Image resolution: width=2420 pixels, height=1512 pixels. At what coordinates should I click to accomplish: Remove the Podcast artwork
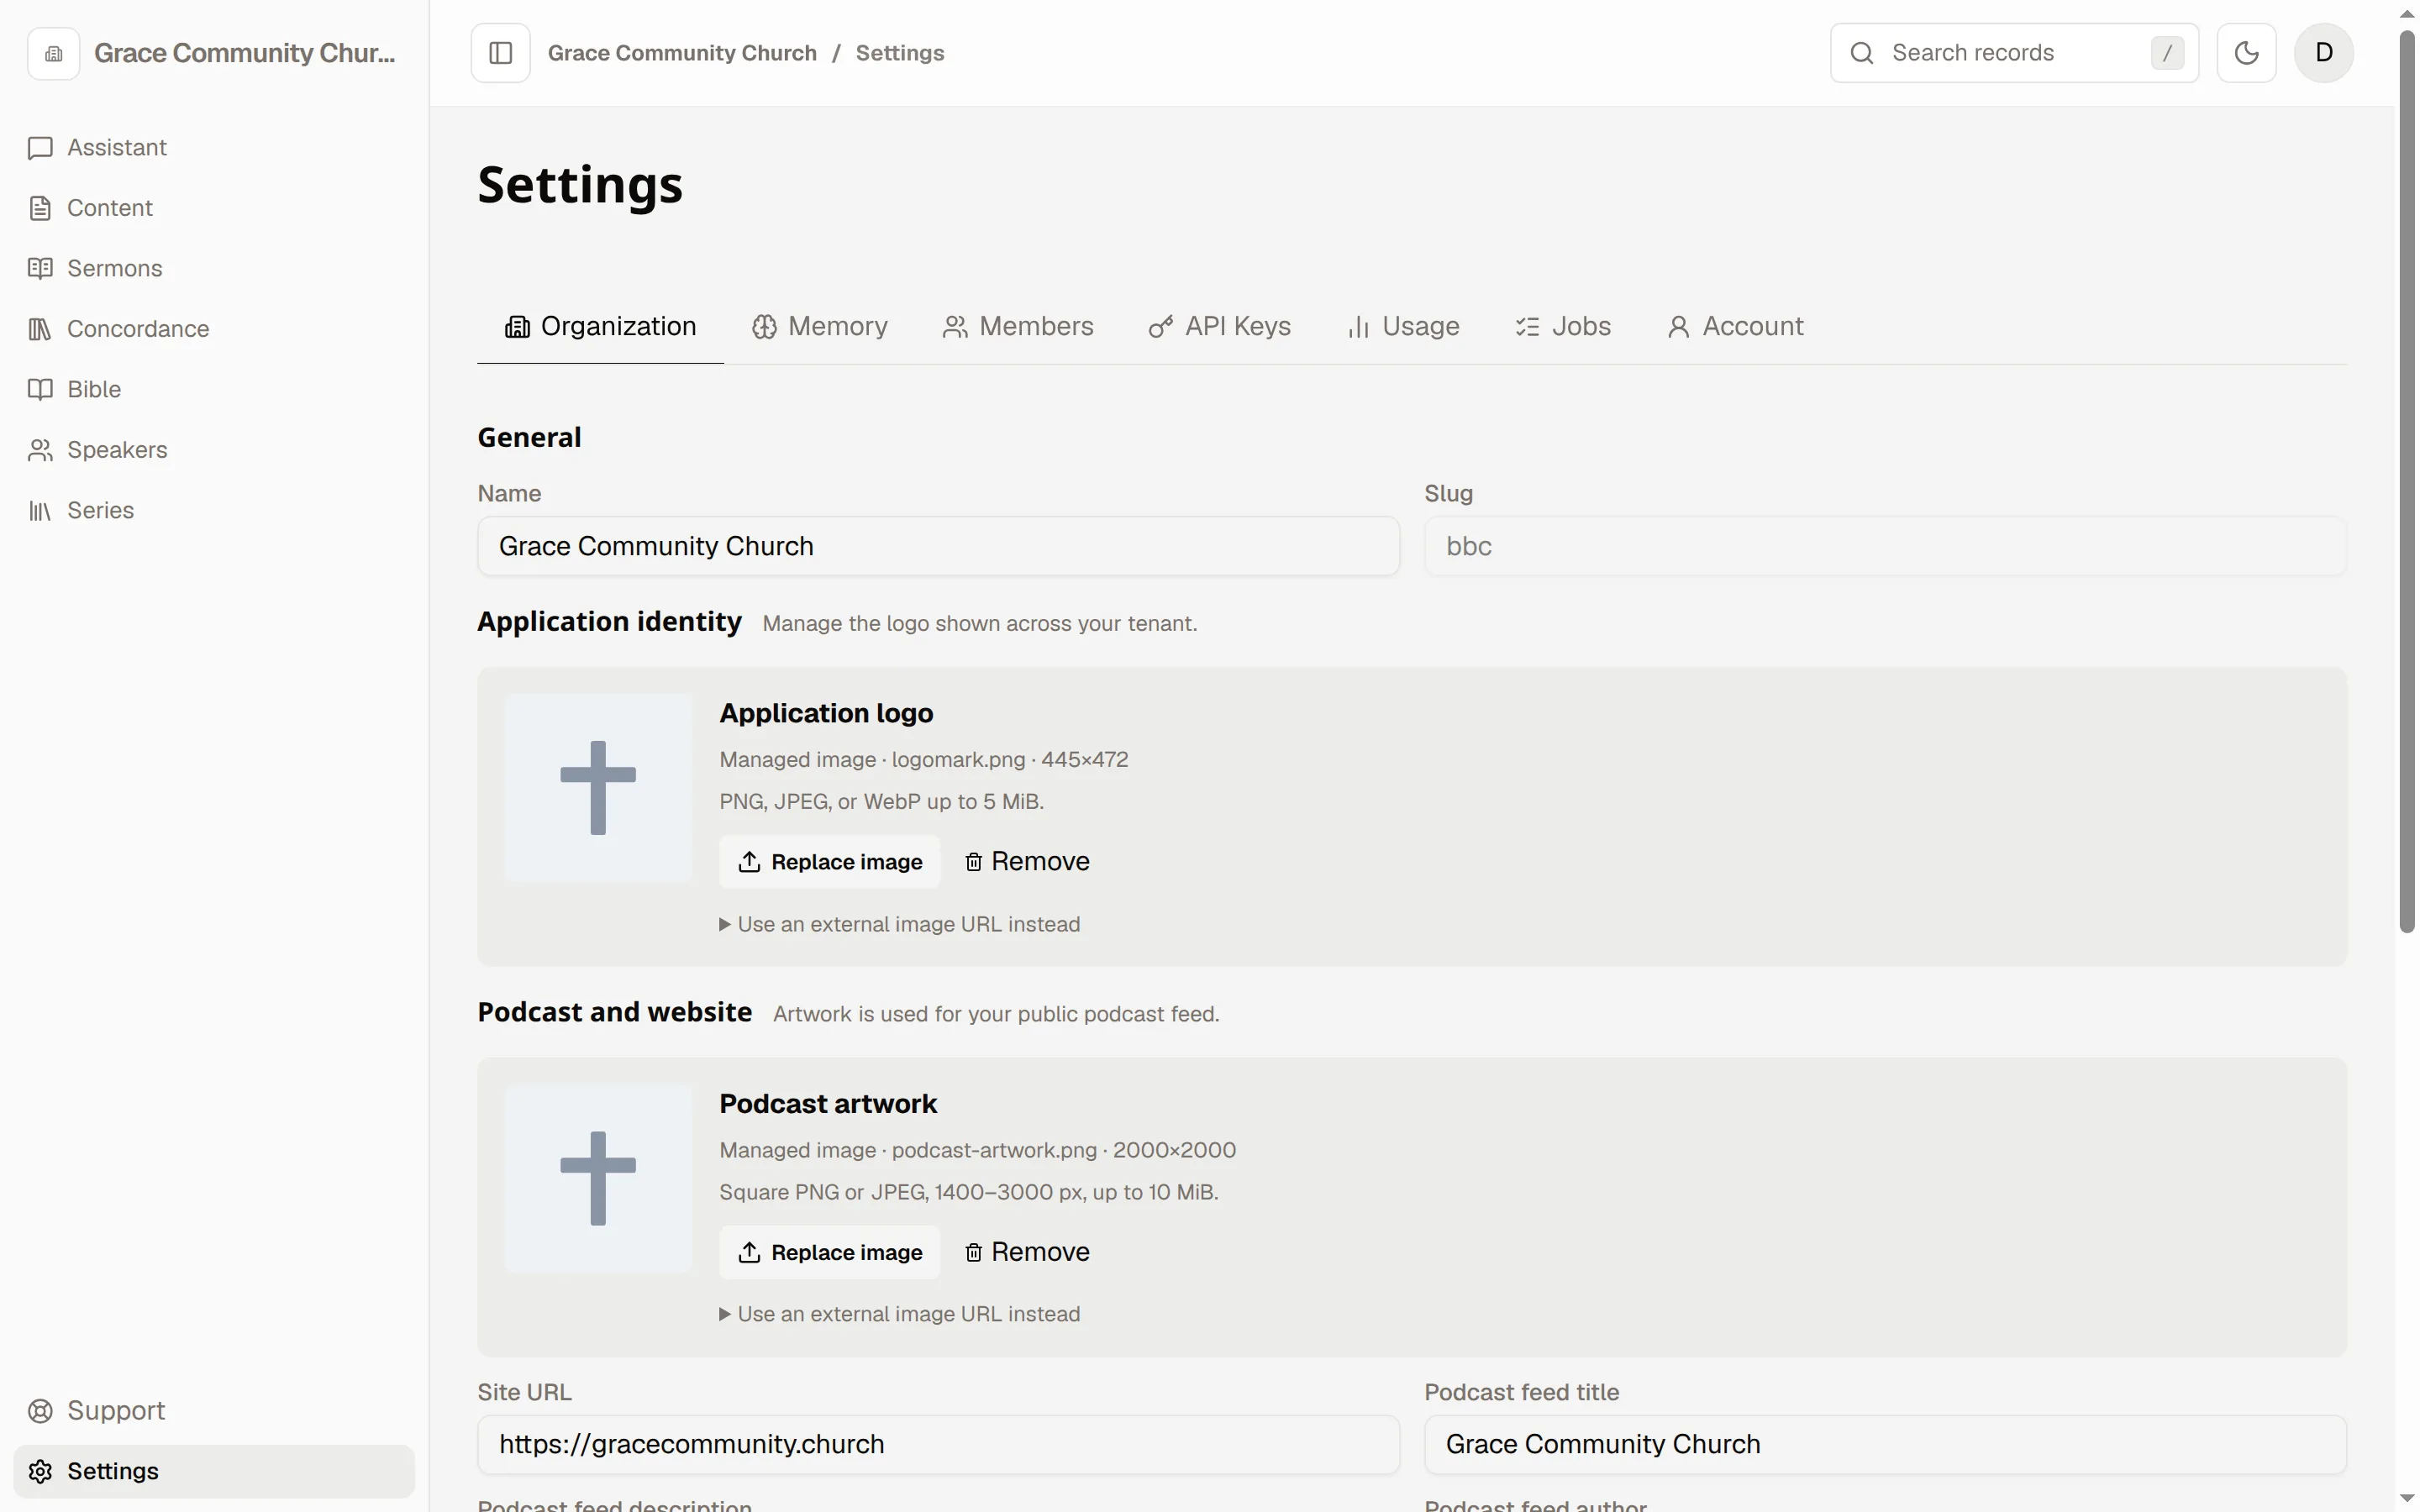tap(1027, 1252)
